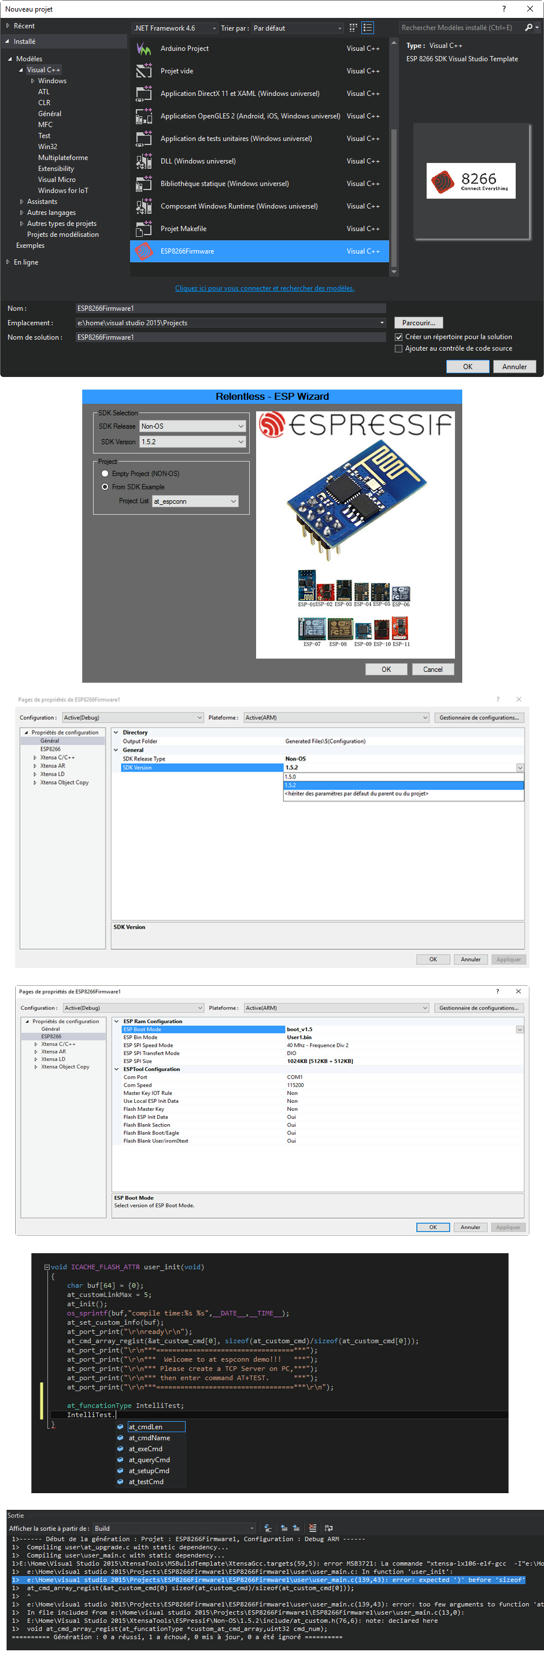The width and height of the screenshot is (544, 1680).
Task: Select at_setupCmd IntelliSense suggestion
Action: point(150,1471)
